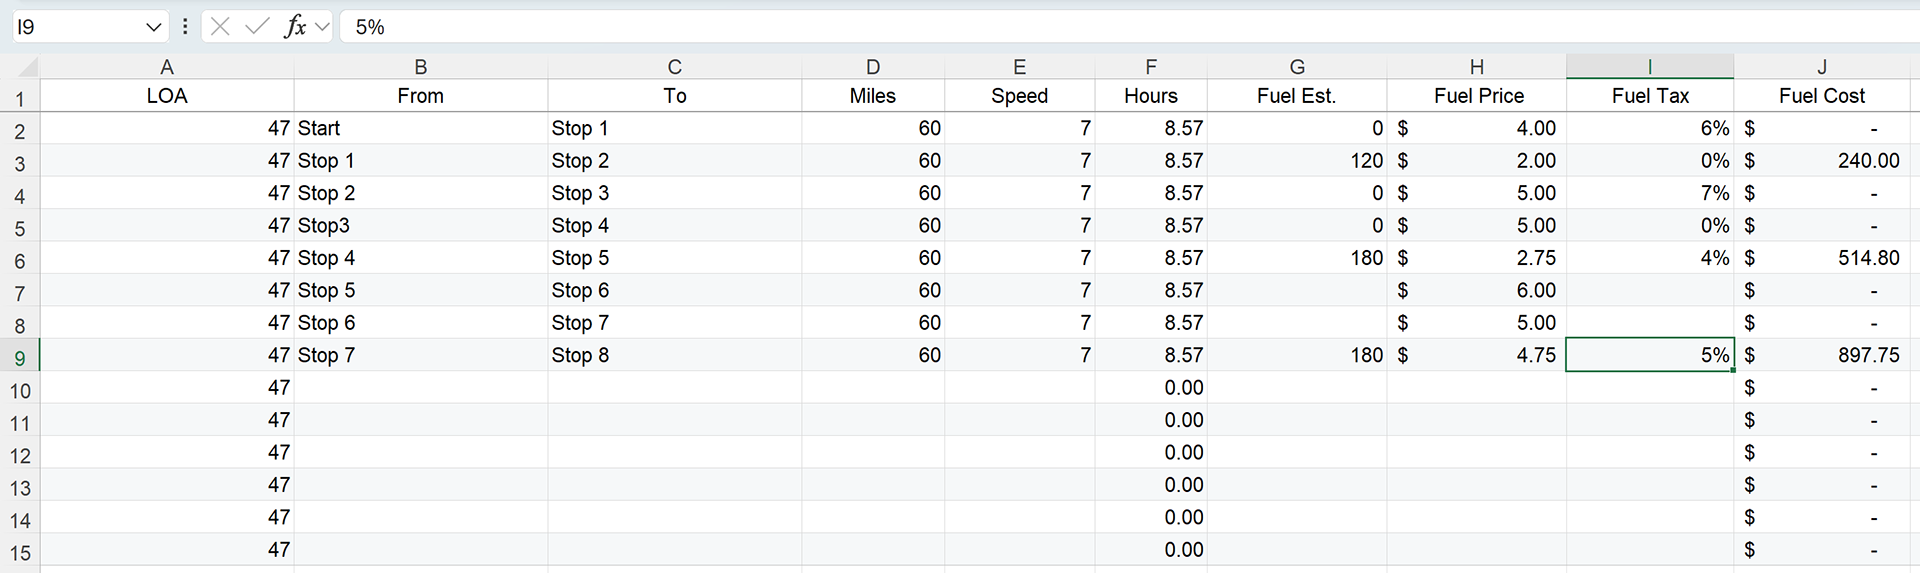The width and height of the screenshot is (1920, 573).
Task: Click the Insert Function fx icon
Action: (x=295, y=27)
